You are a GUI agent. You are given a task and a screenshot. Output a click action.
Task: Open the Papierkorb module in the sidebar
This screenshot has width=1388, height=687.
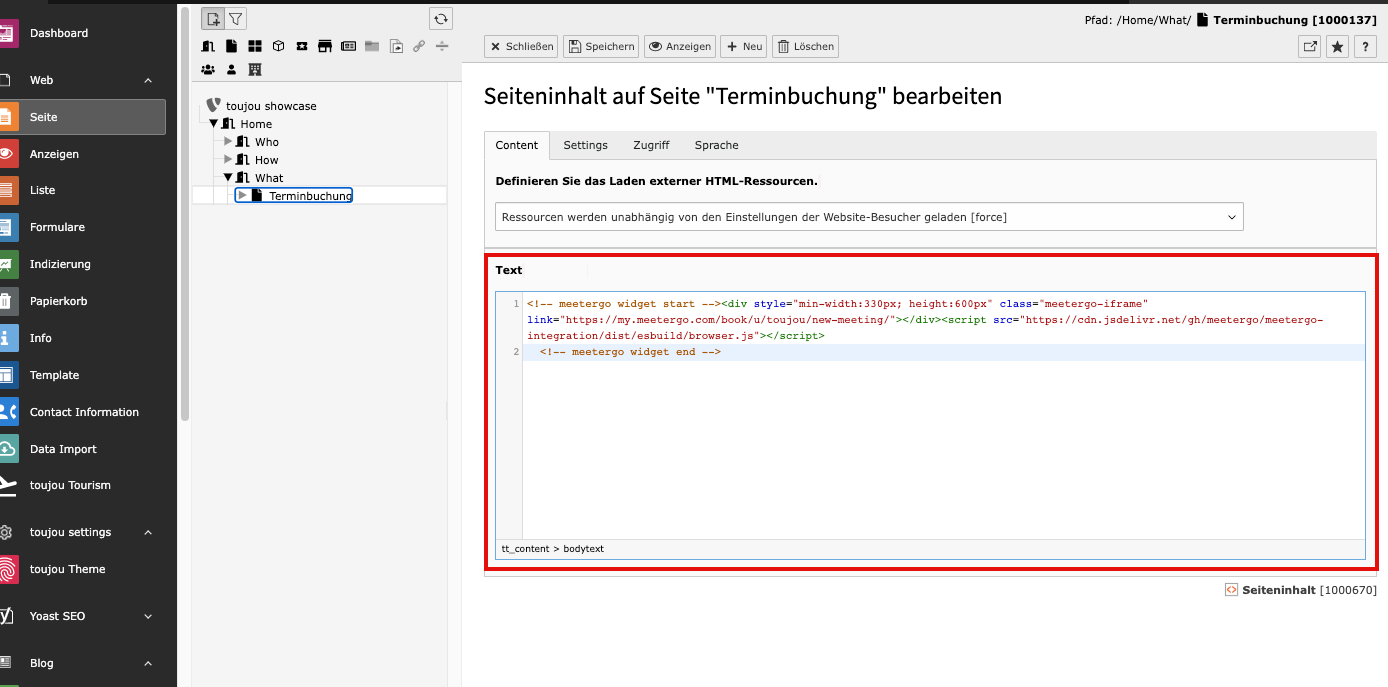pyautogui.click(x=58, y=301)
